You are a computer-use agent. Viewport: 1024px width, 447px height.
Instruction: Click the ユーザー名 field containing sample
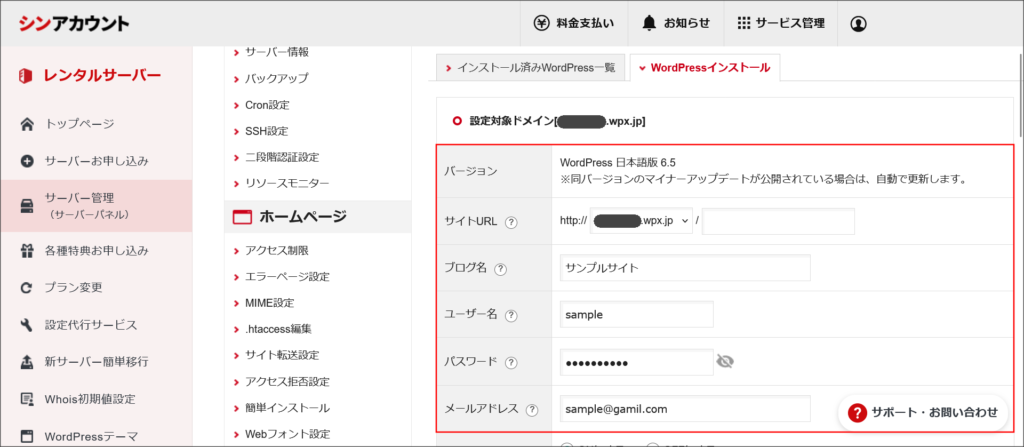click(637, 314)
